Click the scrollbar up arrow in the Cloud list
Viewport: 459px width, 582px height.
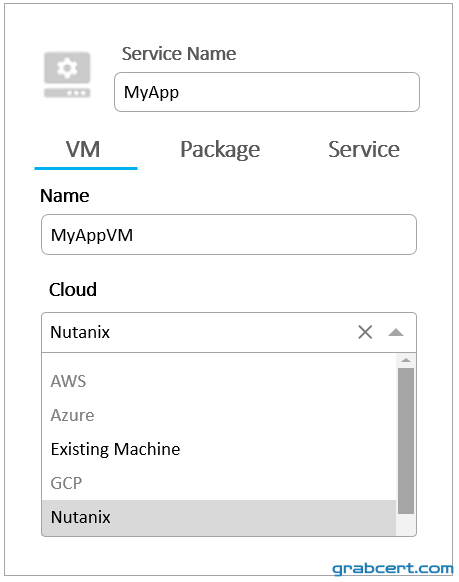(406, 360)
